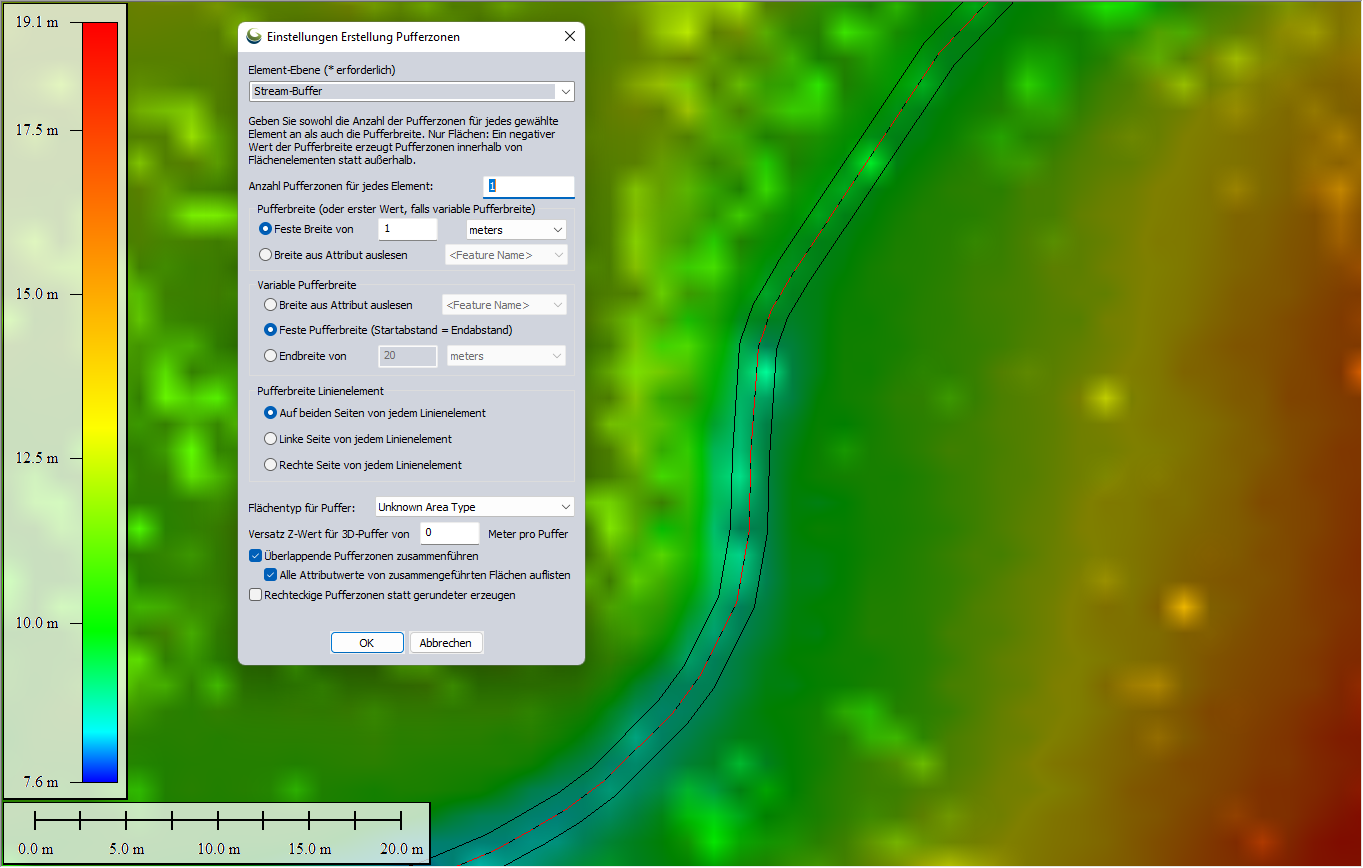1363x868 pixels.
Task: Toggle Alle Attributwerte von zusammengeführten Flächen auflisten
Action: pyautogui.click(x=270, y=575)
